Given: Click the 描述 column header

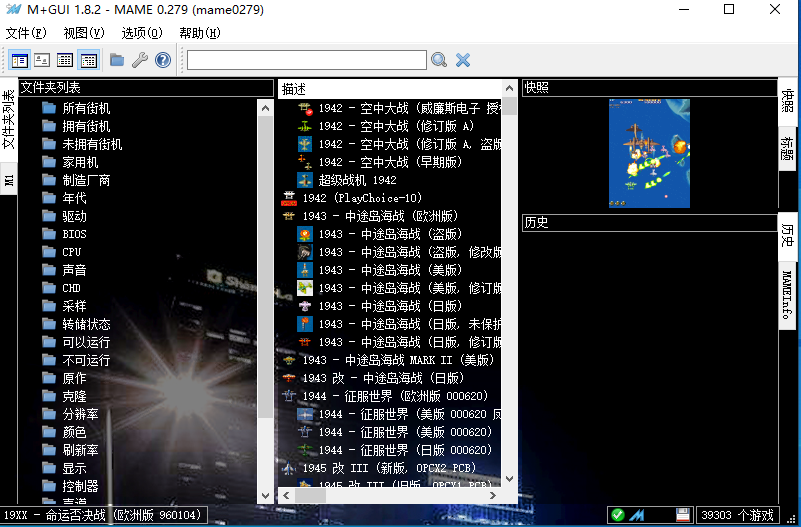Looking at the screenshot, I should point(390,89).
